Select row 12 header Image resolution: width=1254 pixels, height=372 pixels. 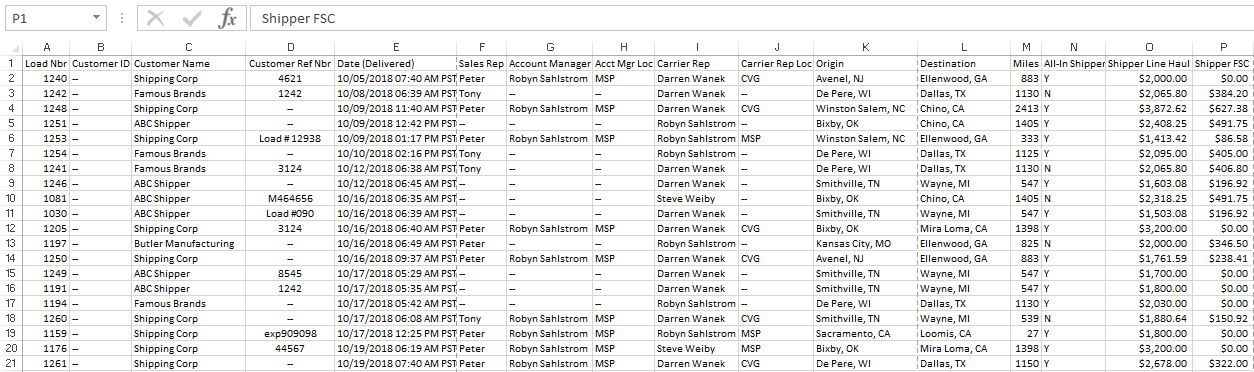point(11,228)
